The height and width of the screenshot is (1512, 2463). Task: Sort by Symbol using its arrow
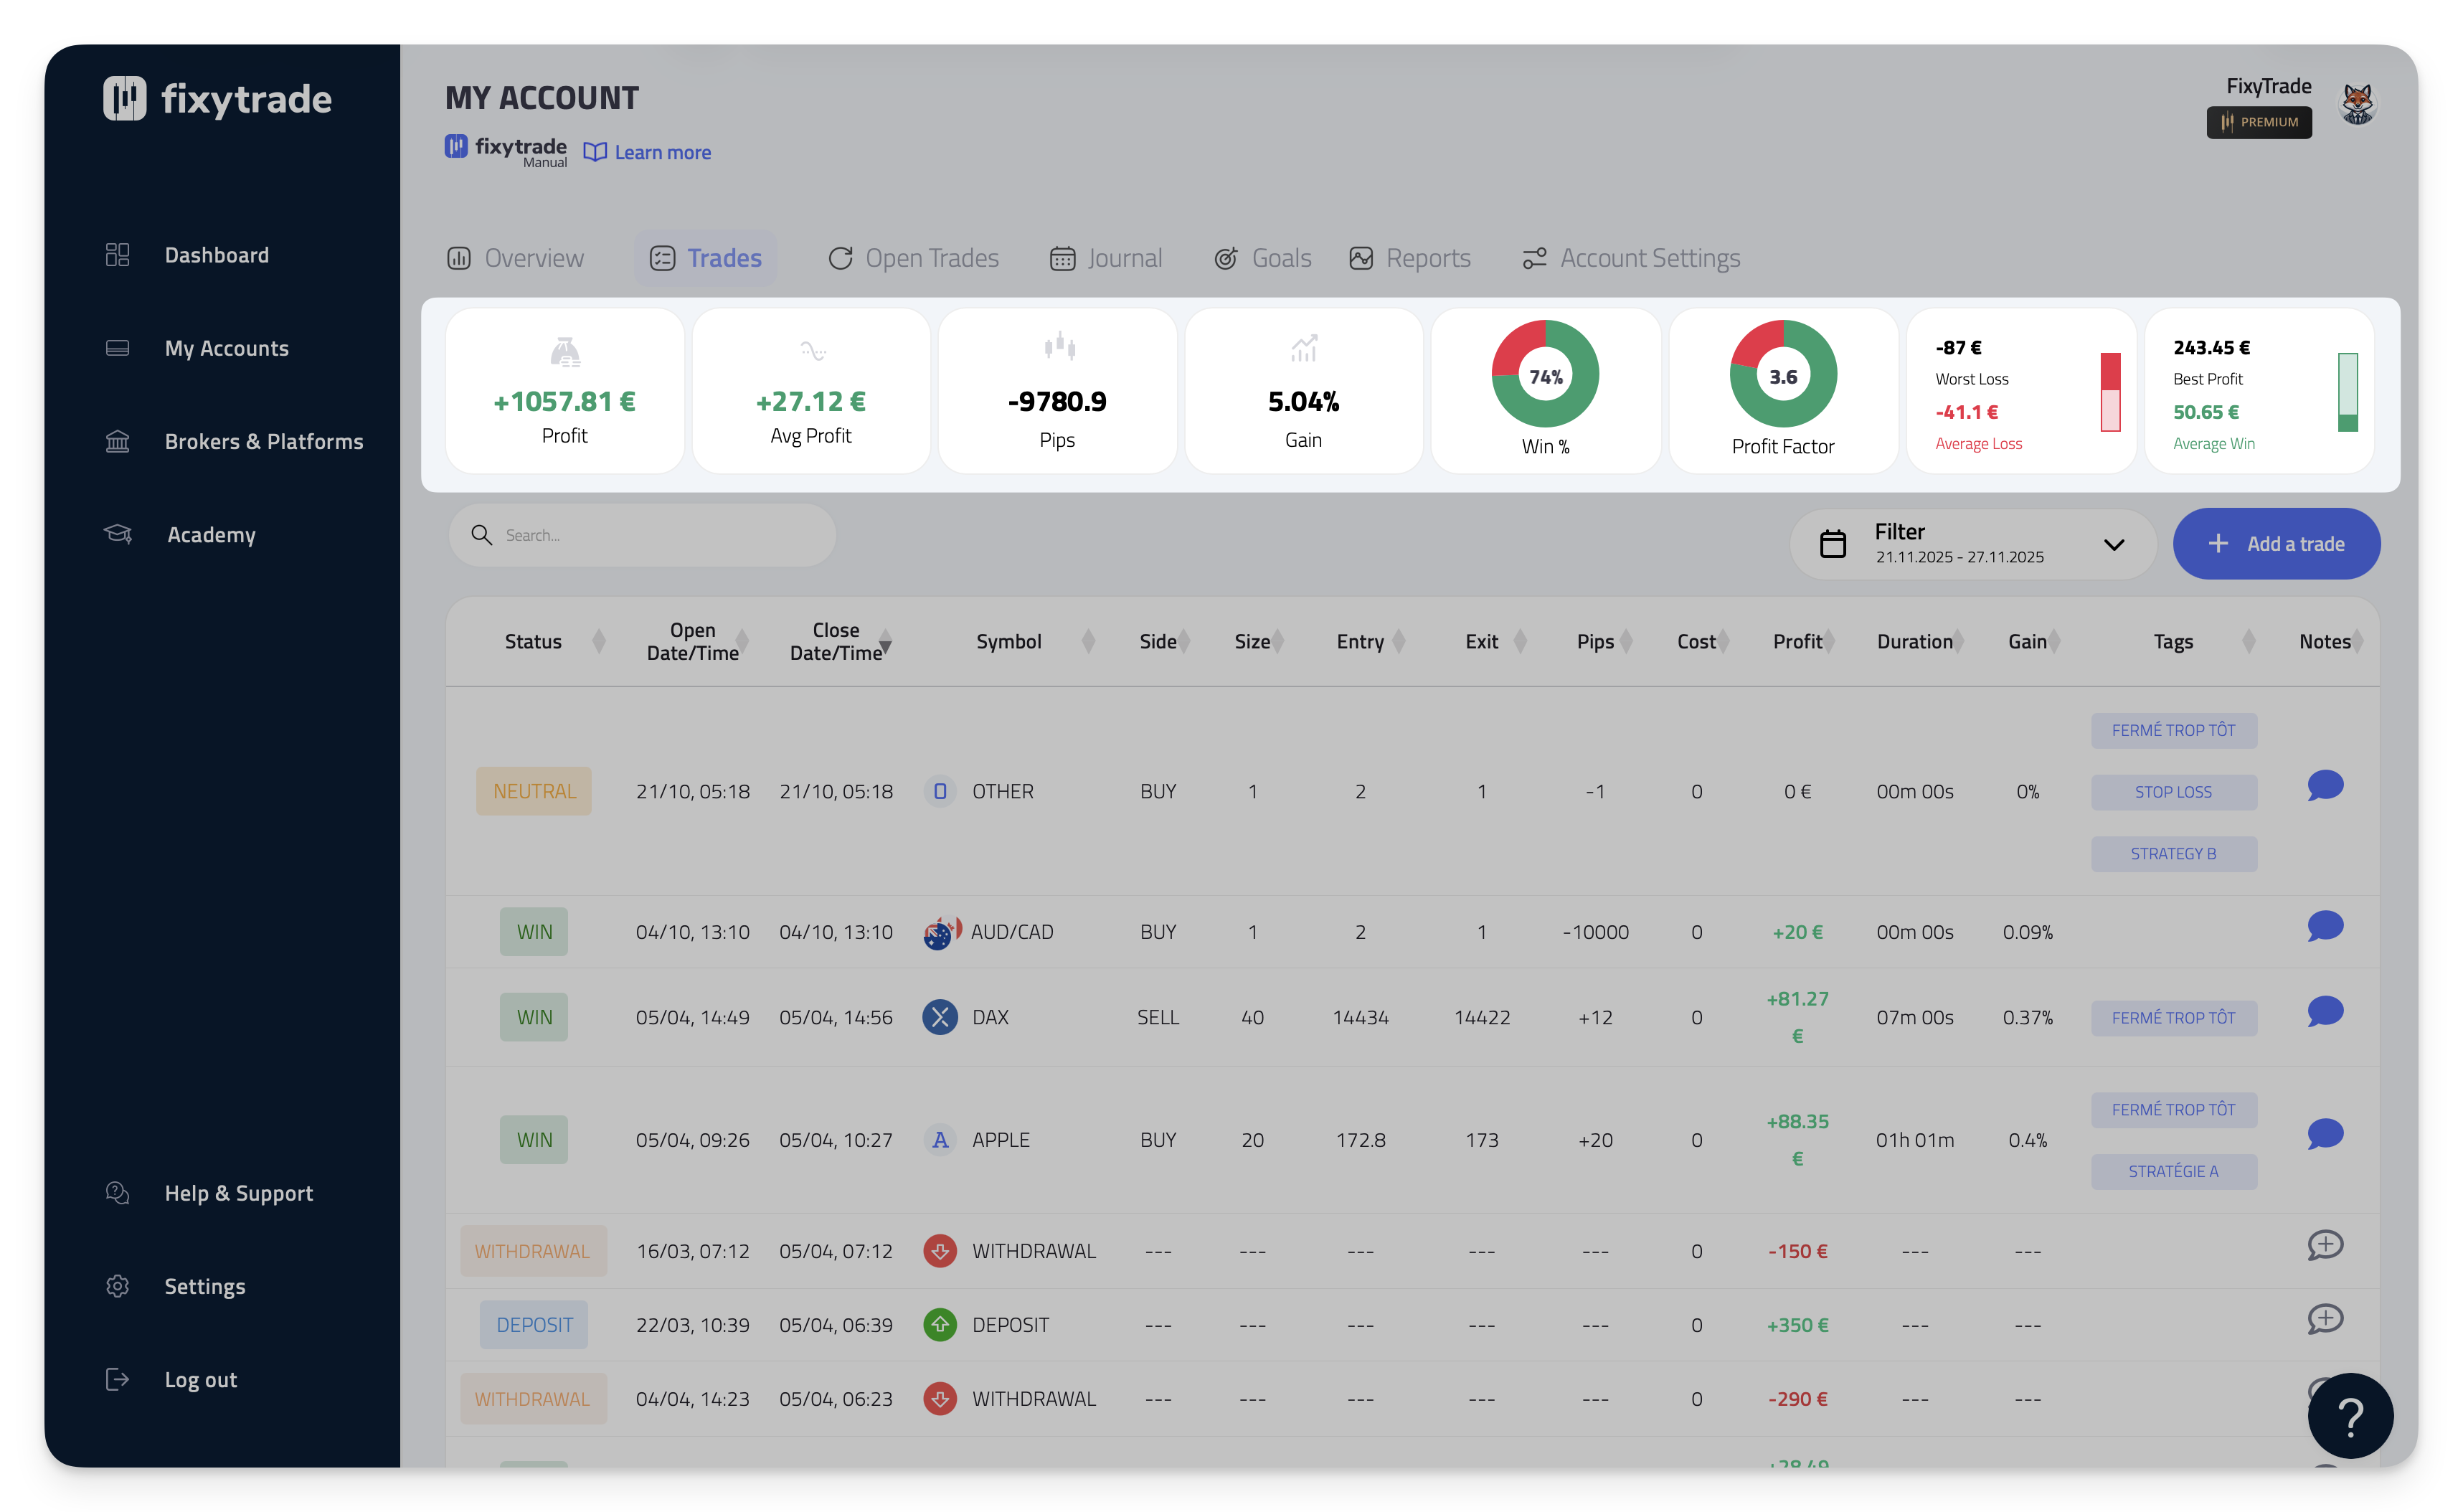1088,641
